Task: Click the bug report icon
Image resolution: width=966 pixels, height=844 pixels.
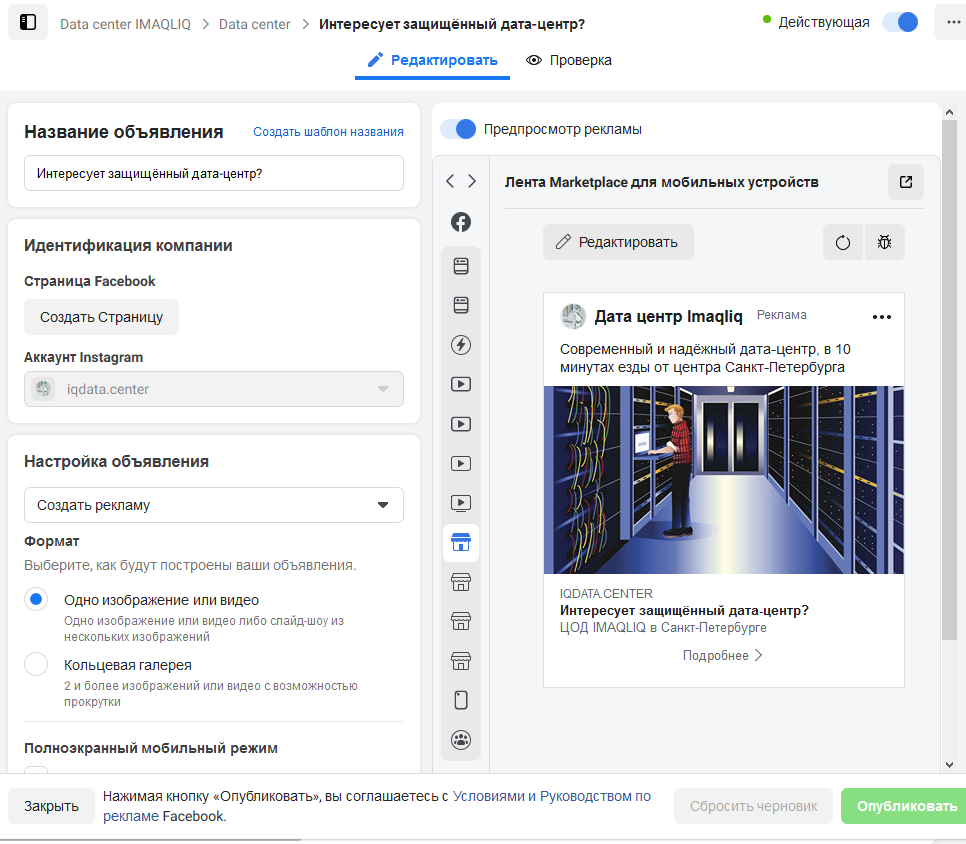Action: pyautogui.click(x=885, y=242)
